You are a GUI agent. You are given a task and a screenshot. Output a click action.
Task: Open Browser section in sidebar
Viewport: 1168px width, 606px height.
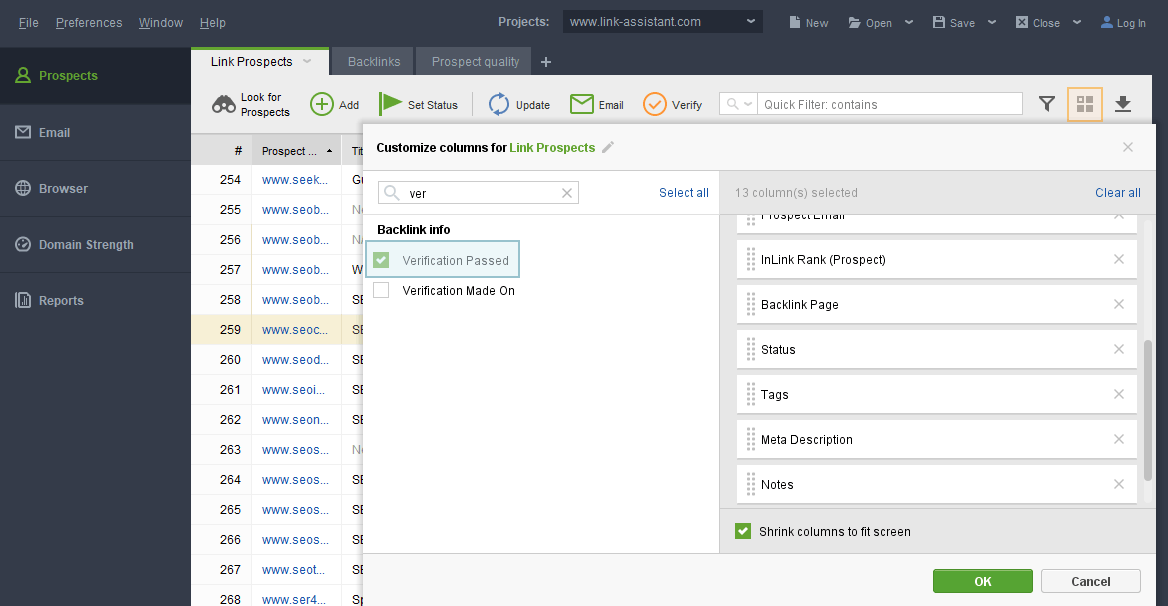pyautogui.click(x=95, y=188)
